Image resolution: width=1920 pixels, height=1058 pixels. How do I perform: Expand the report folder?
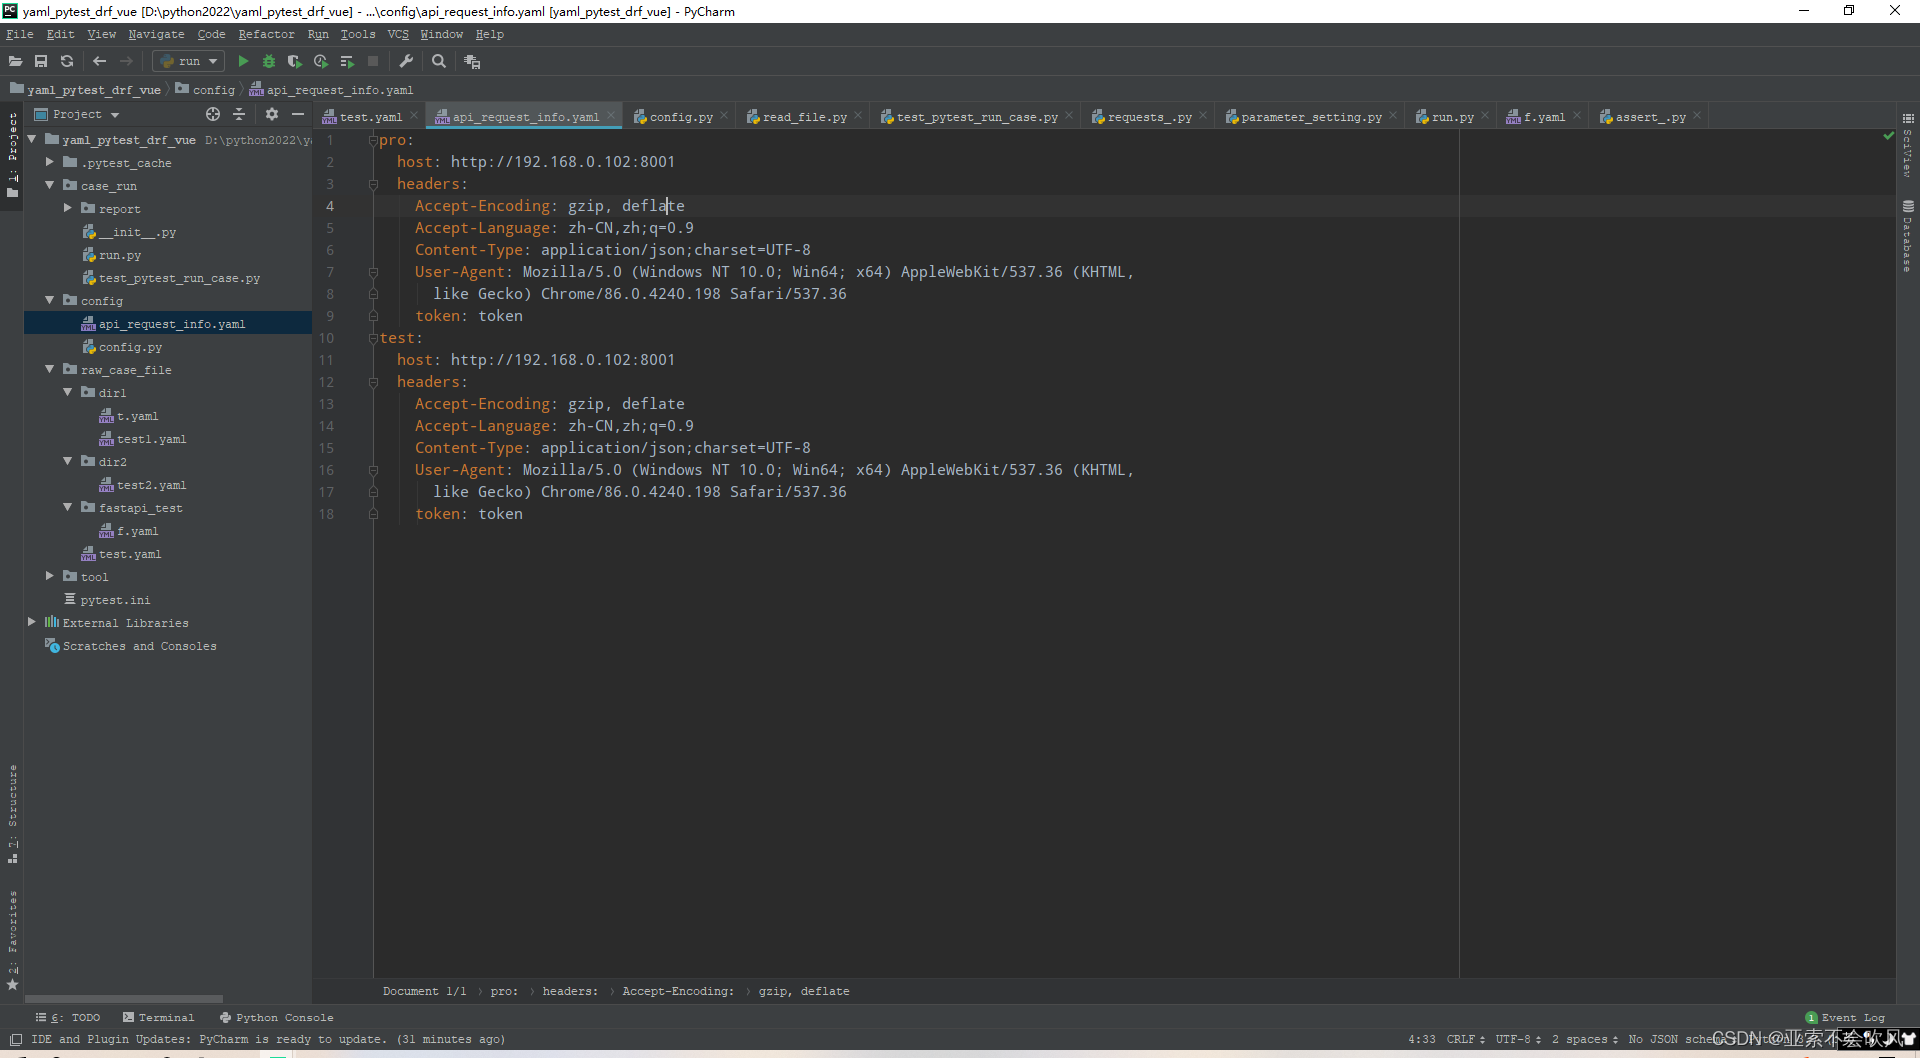pyautogui.click(x=68, y=208)
